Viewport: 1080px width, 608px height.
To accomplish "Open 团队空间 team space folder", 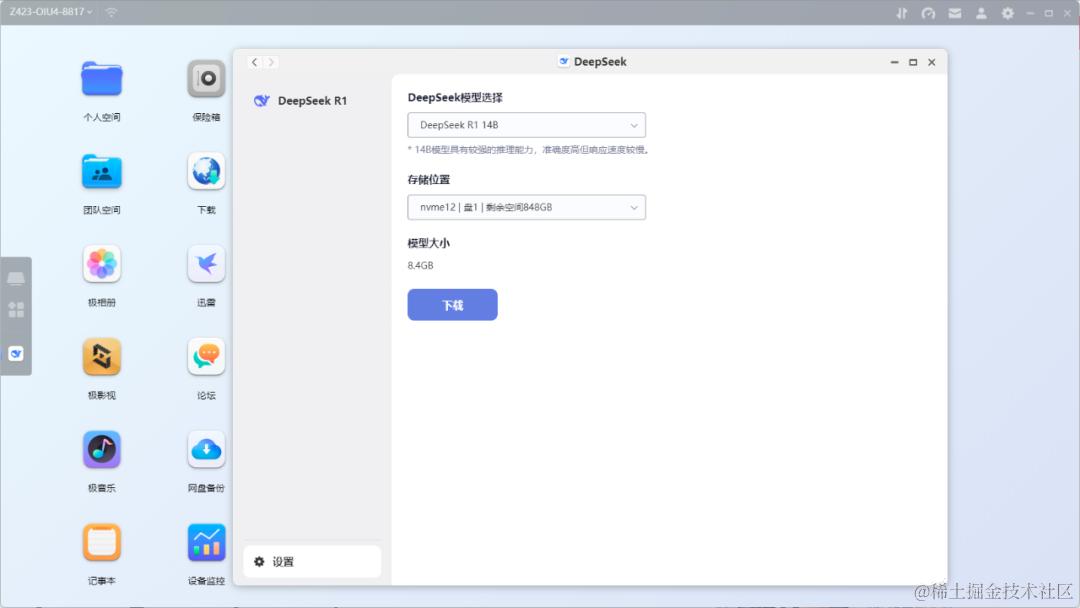I will point(101,171).
